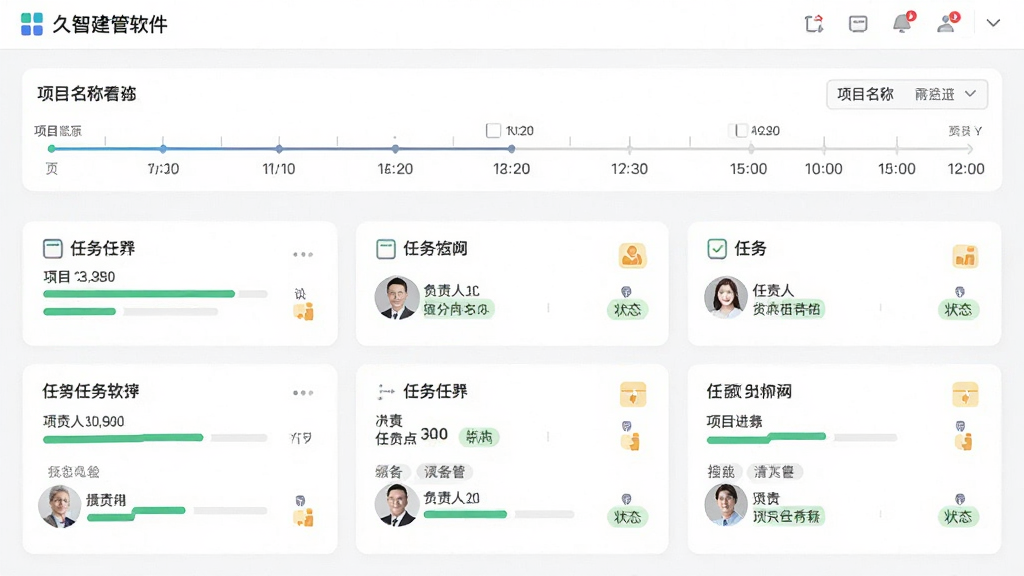This screenshot has width=1024, height=576.
Task: Click the orange chart icon on 任务 card
Action: [x=965, y=257]
